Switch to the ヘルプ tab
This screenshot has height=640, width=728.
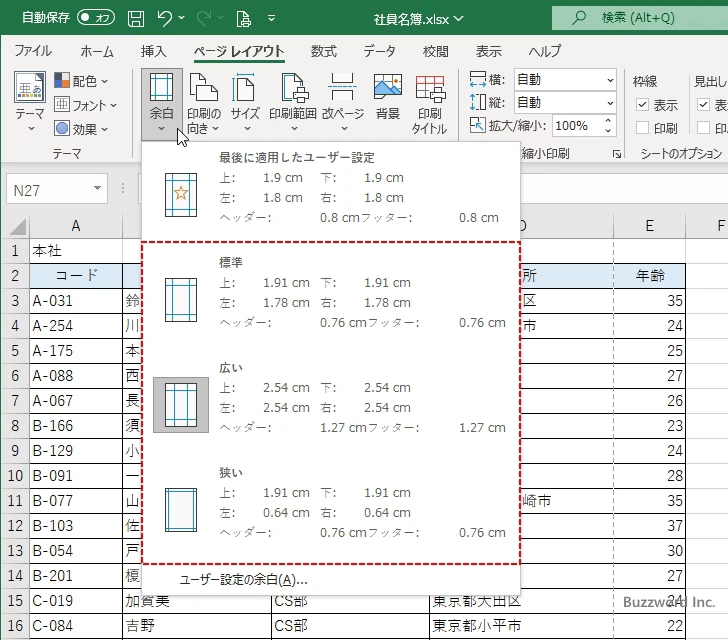[545, 51]
